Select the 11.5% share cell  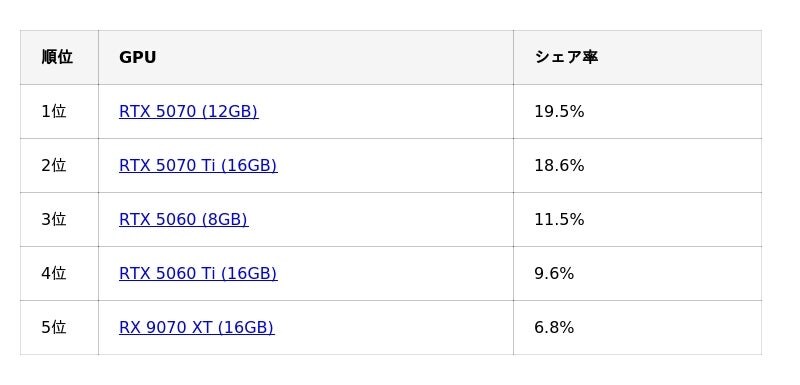coord(637,219)
